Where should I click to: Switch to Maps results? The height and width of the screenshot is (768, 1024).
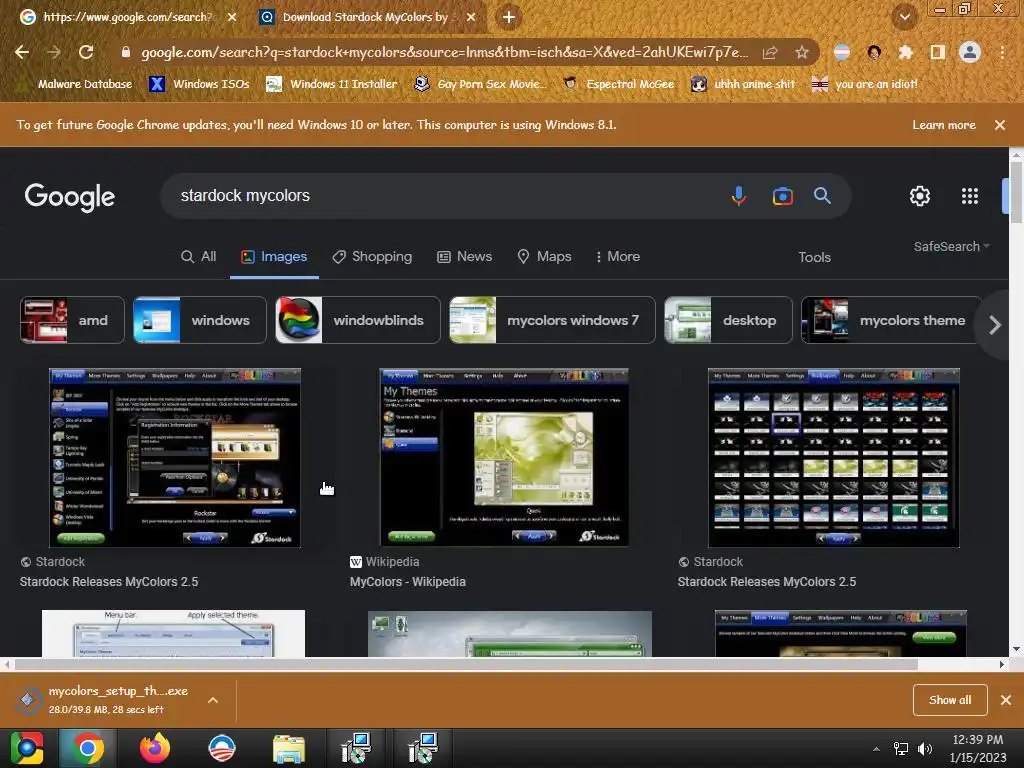click(x=544, y=257)
